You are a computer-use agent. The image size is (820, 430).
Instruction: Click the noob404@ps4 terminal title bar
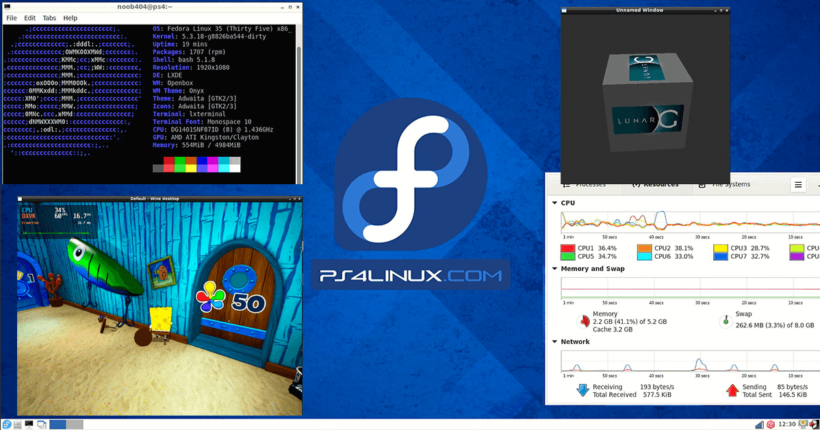click(152, 7)
